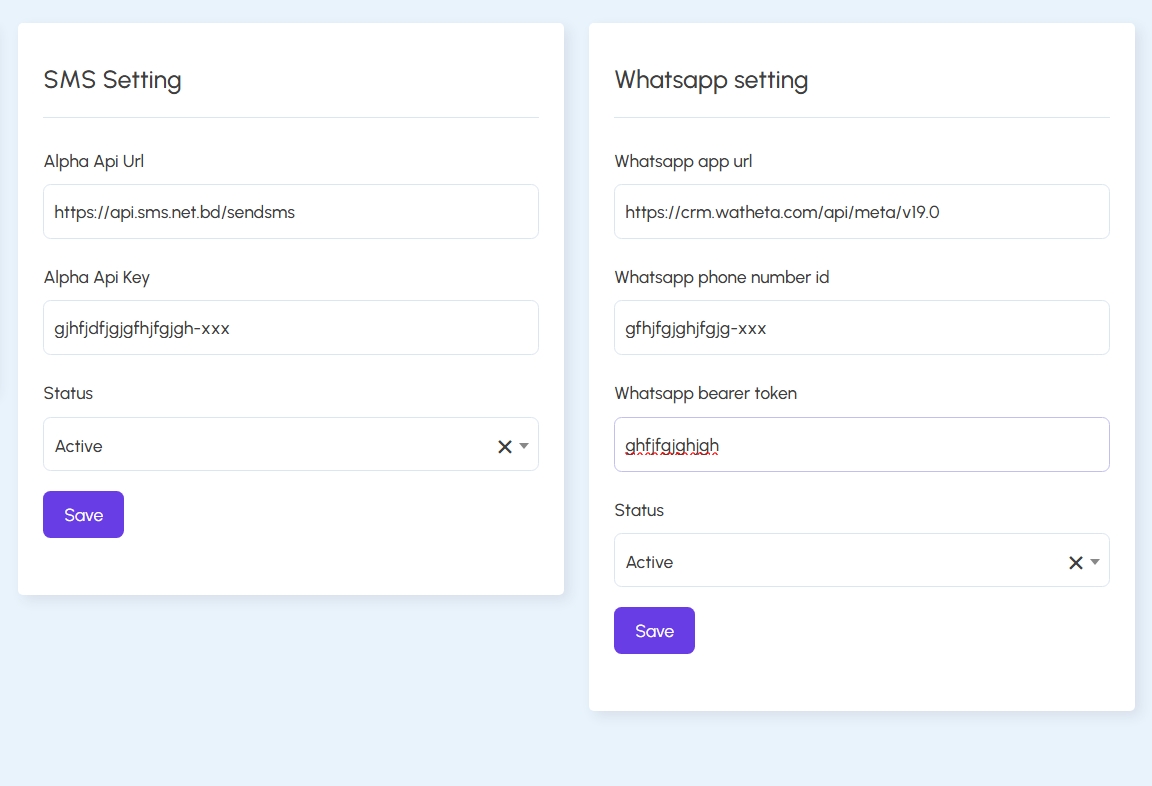Click into the Whatsapp bearer token field

pyautogui.click(x=862, y=444)
